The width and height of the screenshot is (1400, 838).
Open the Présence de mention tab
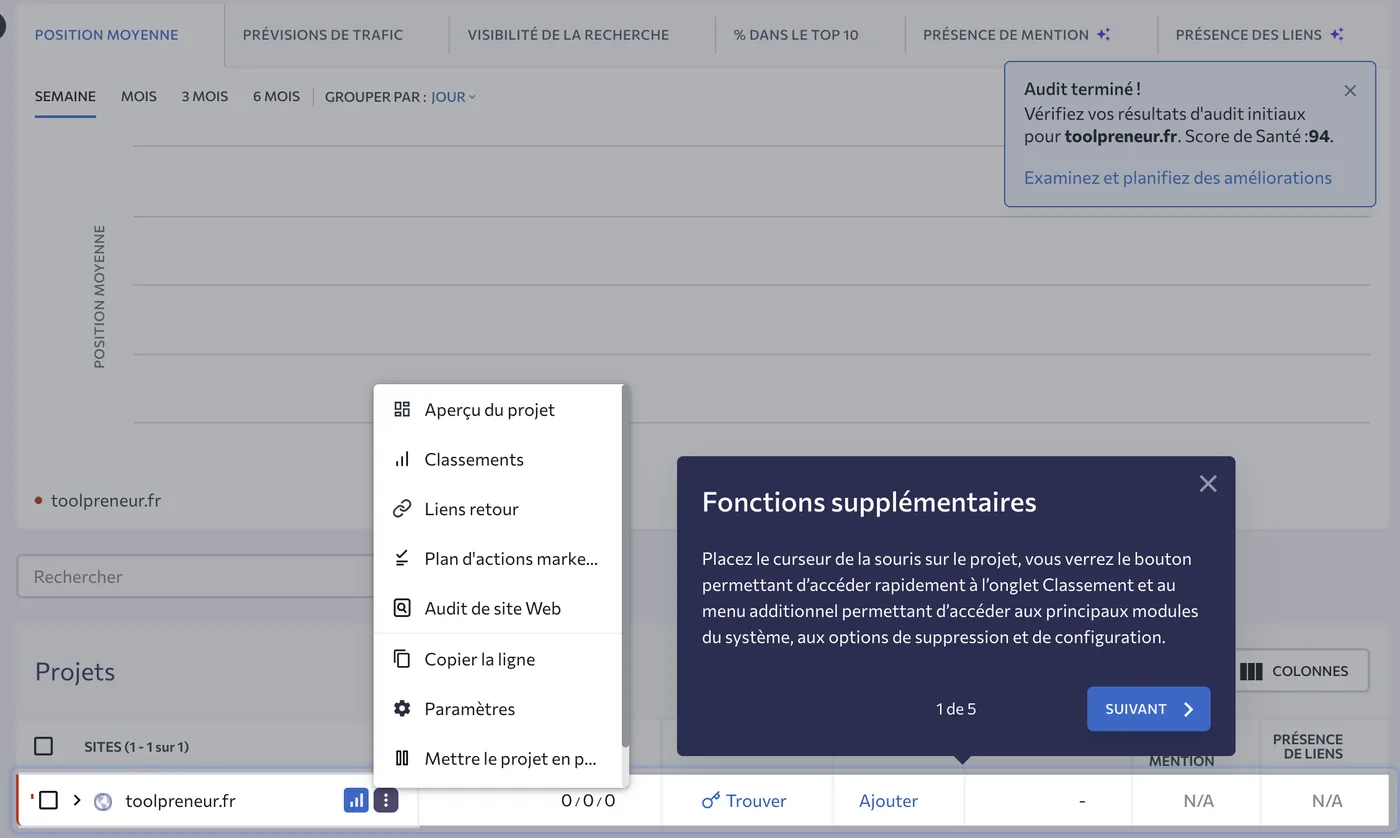(x=1017, y=34)
